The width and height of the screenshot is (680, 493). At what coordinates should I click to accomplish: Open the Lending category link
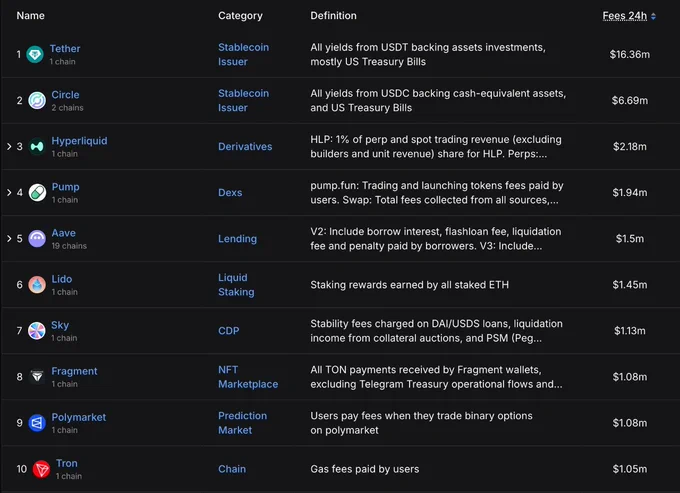pyautogui.click(x=238, y=238)
